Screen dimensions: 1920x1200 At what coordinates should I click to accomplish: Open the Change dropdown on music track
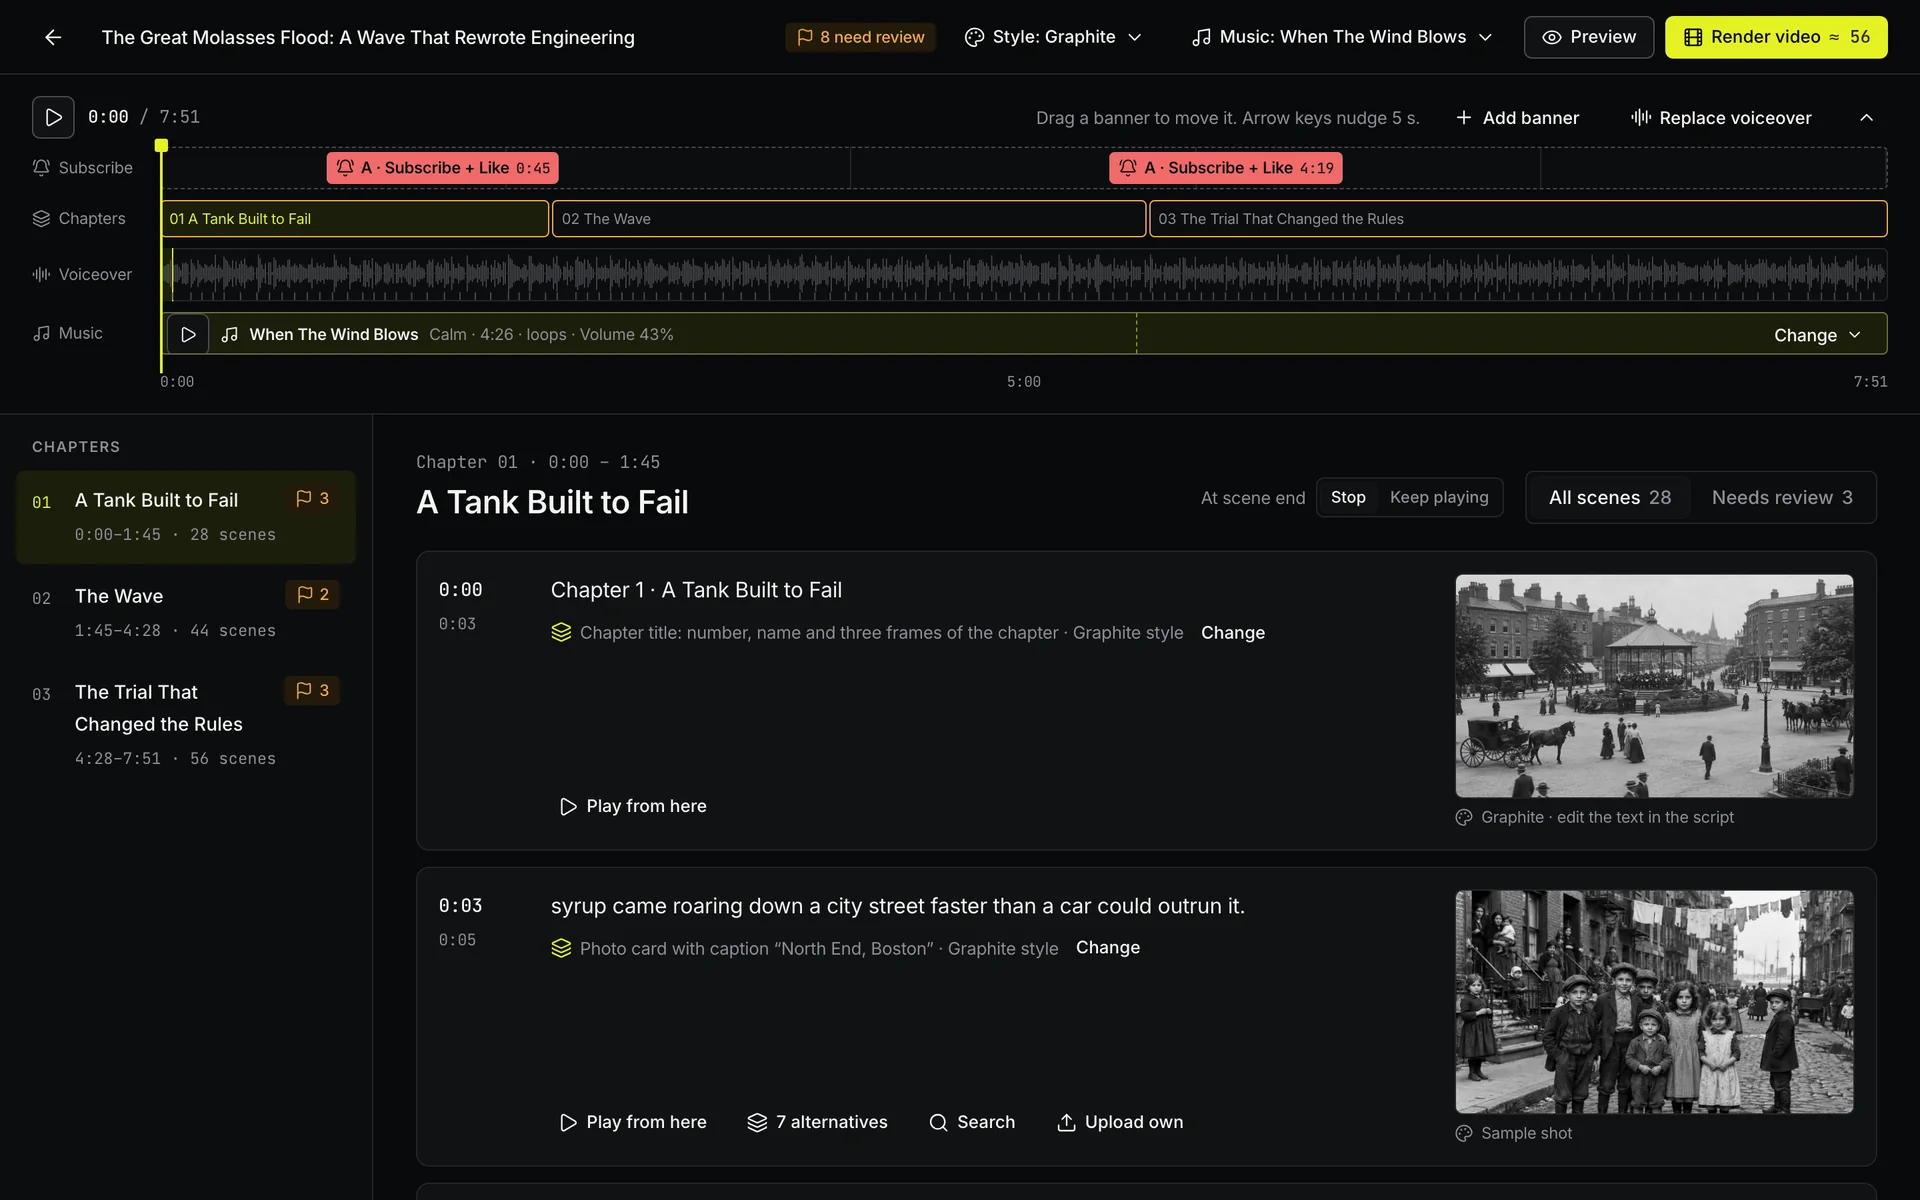pos(1817,335)
